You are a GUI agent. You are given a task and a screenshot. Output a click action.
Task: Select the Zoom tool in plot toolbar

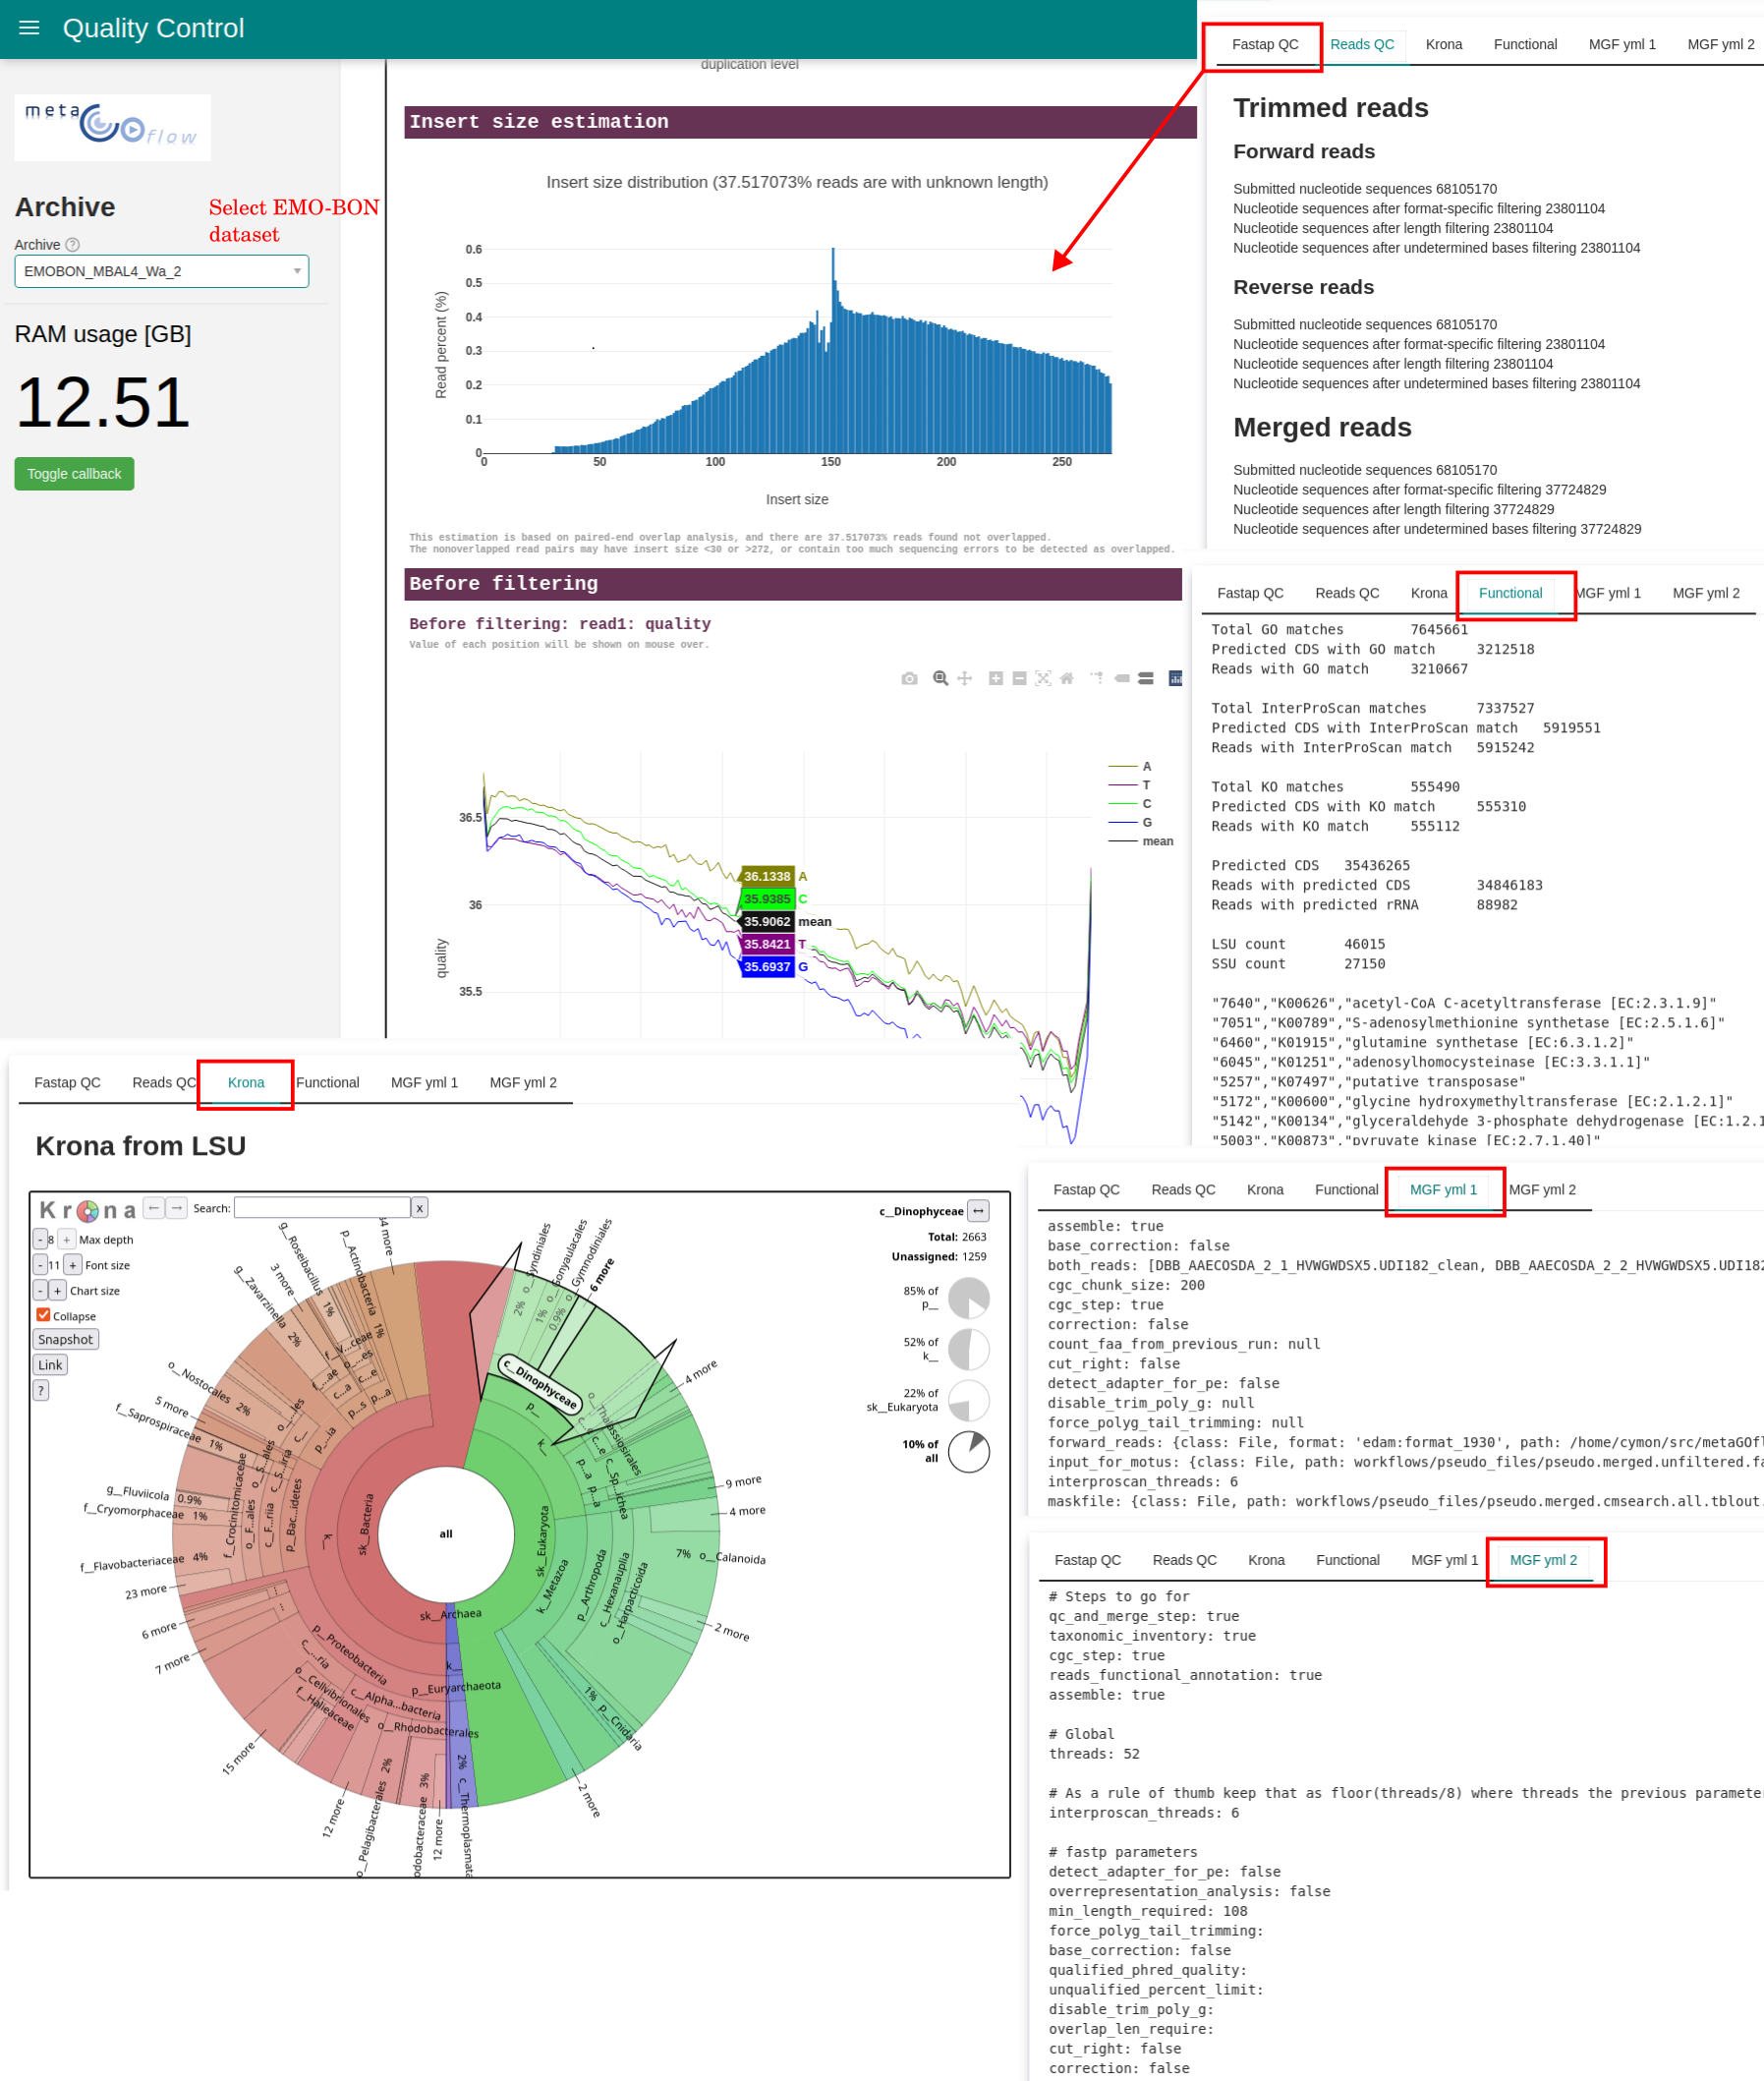[x=940, y=678]
